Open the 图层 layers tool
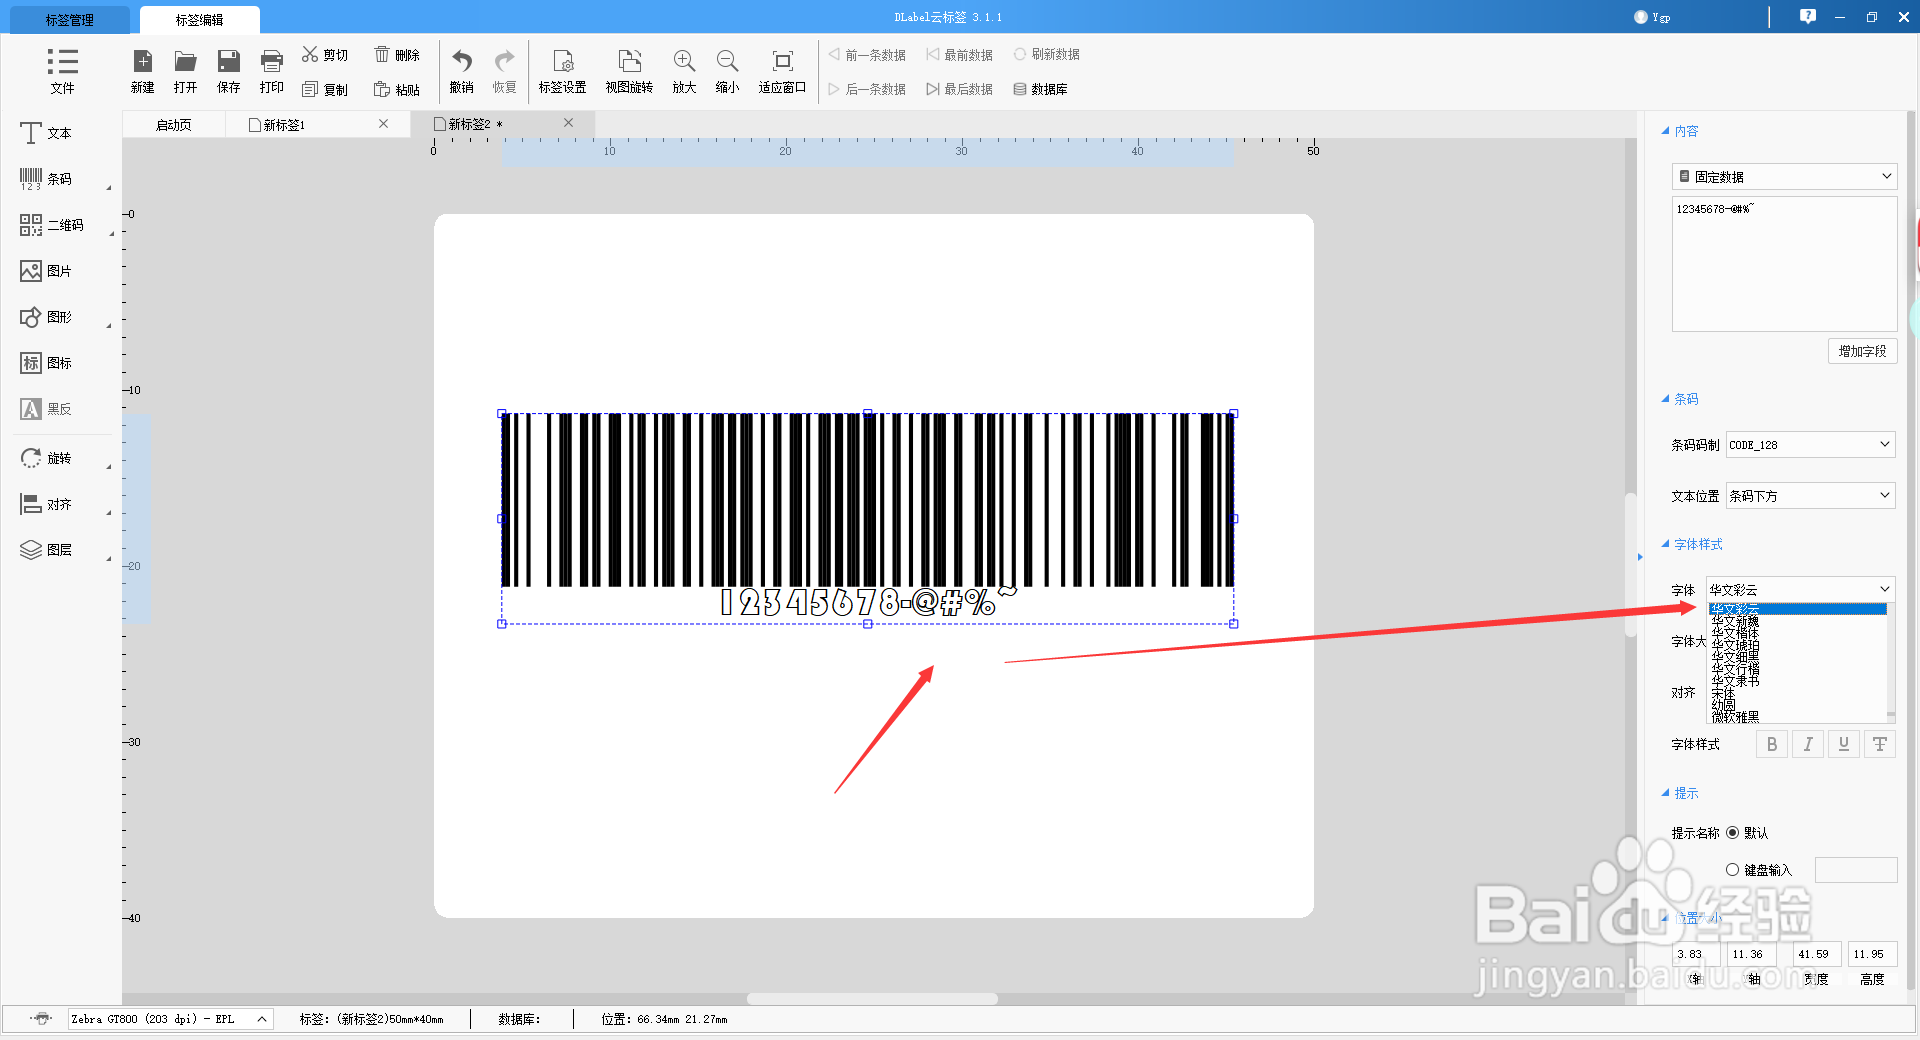 click(46, 550)
